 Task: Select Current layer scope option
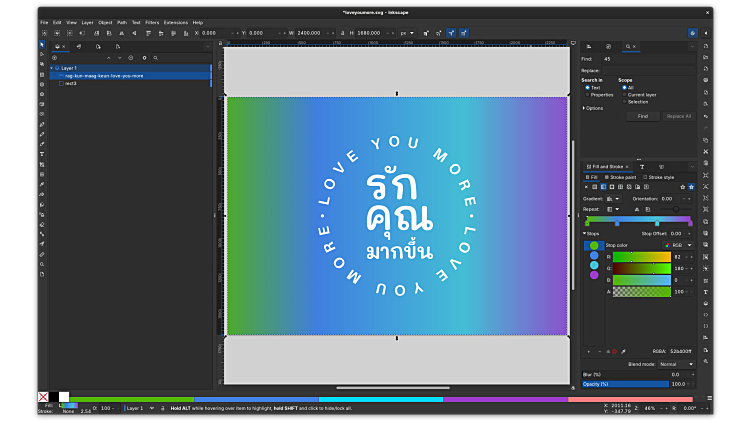625,94
